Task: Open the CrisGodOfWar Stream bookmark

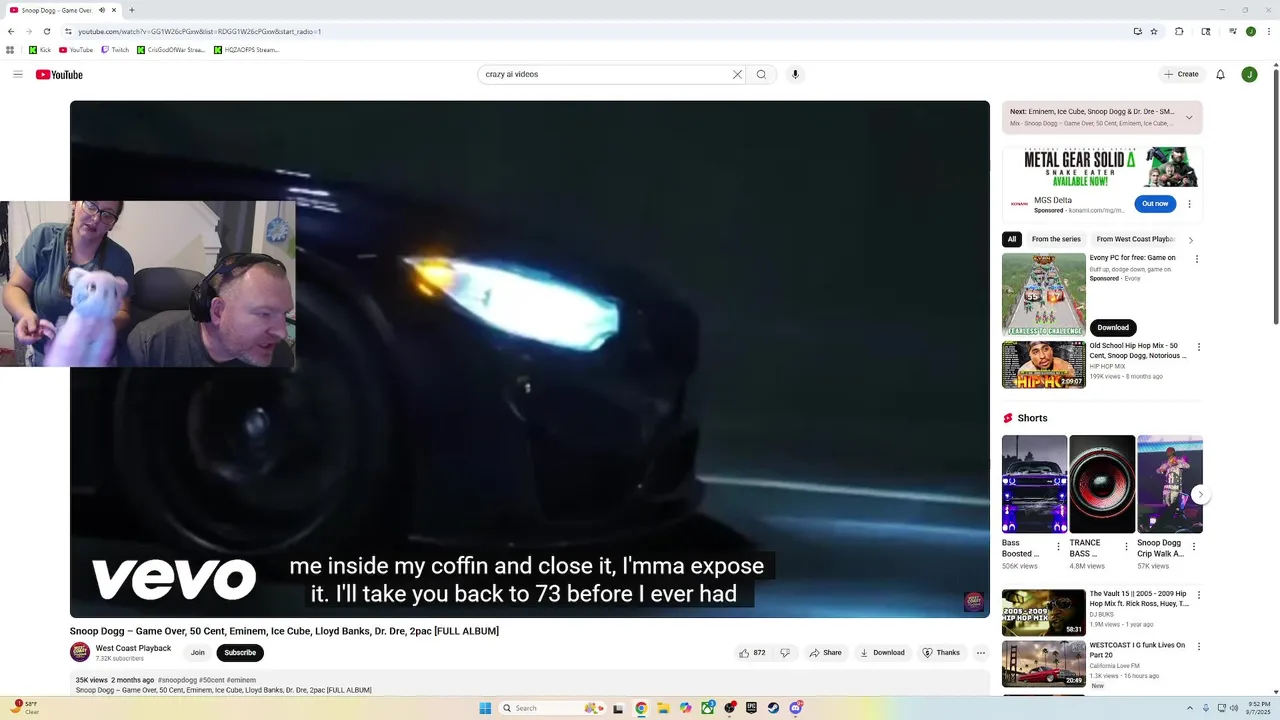Action: 171,50
